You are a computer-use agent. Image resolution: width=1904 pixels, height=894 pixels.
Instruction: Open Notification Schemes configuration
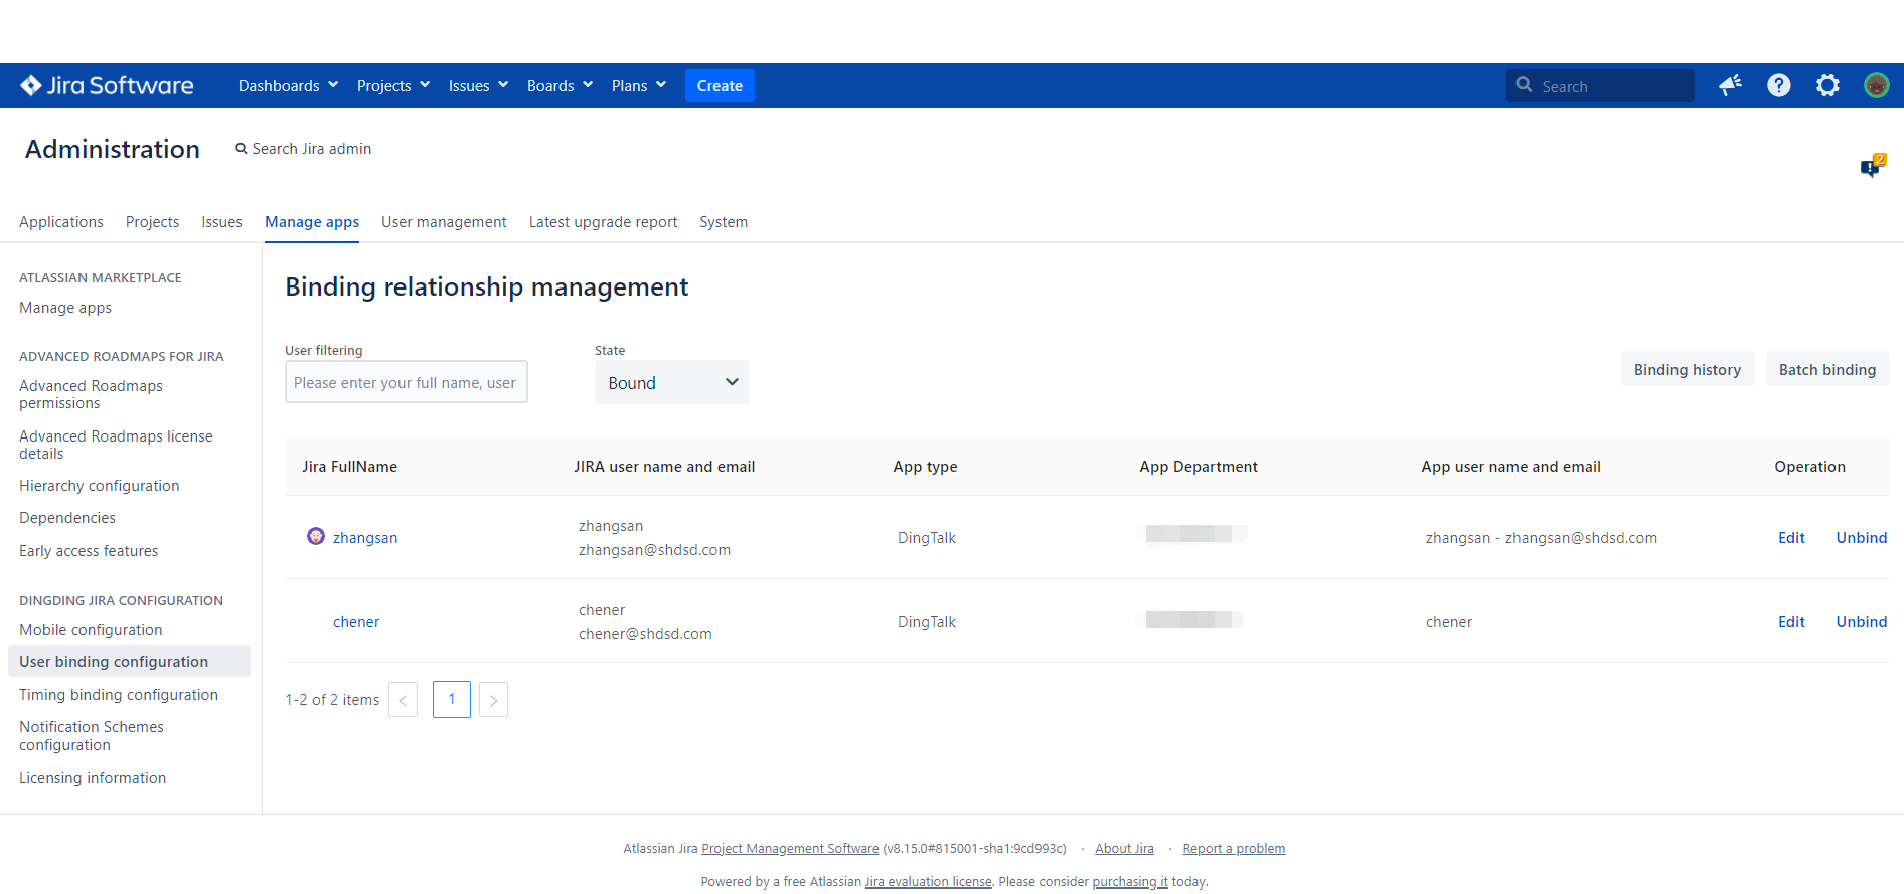91,736
